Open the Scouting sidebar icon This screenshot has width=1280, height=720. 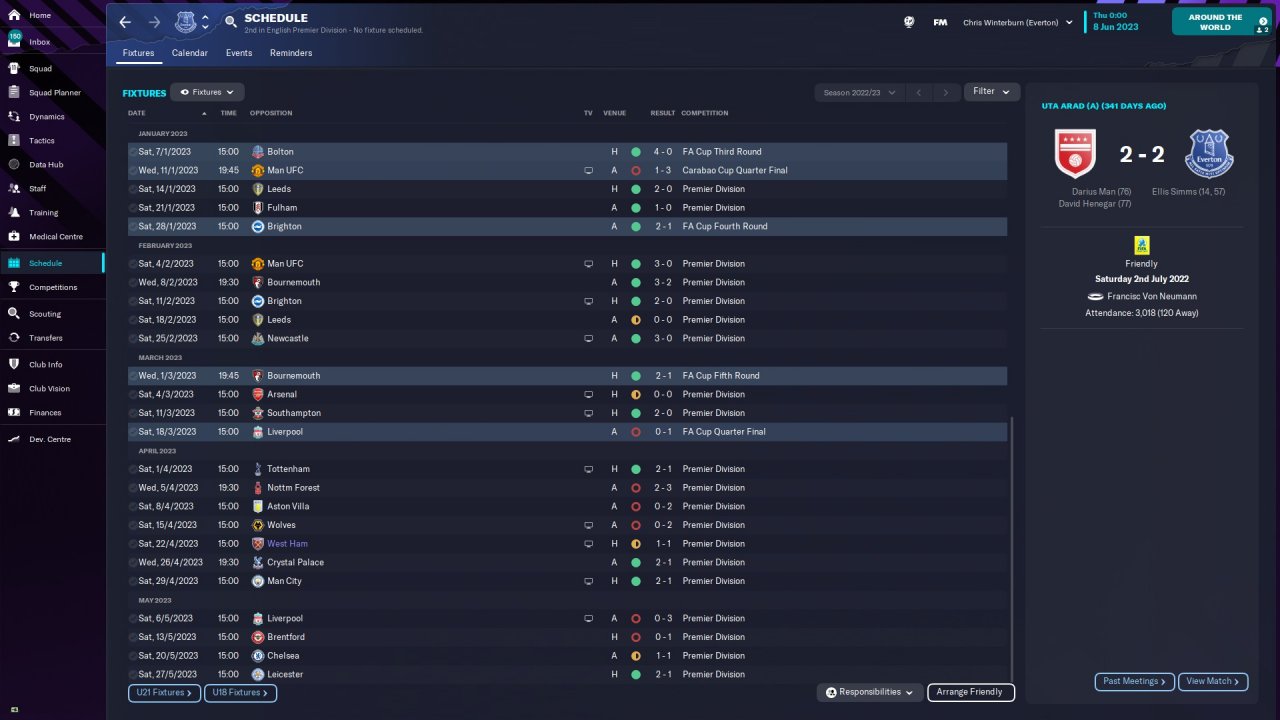[x=14, y=314]
